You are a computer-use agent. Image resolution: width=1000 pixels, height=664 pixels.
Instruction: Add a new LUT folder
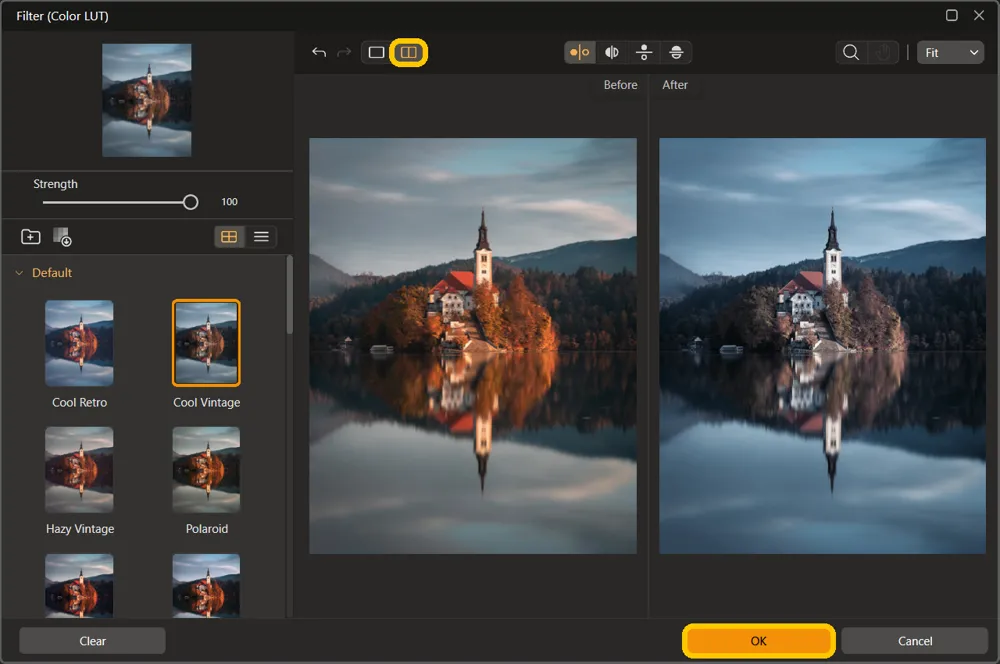(x=31, y=237)
